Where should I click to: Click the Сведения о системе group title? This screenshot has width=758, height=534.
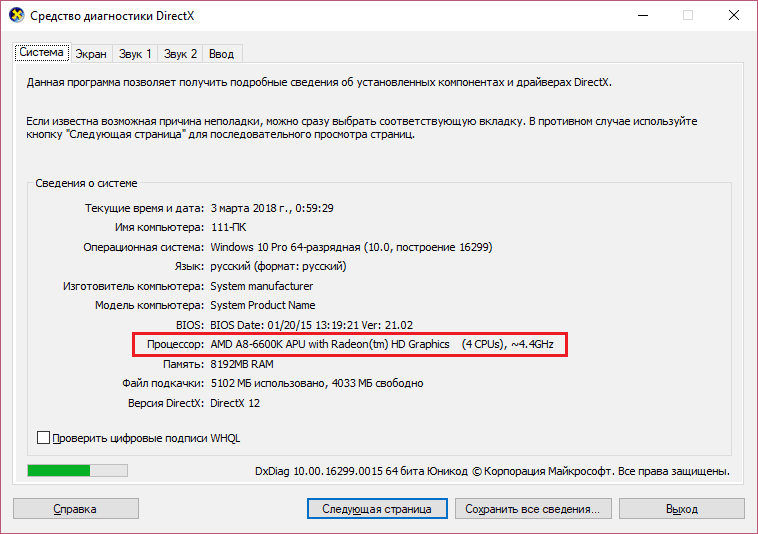point(87,183)
